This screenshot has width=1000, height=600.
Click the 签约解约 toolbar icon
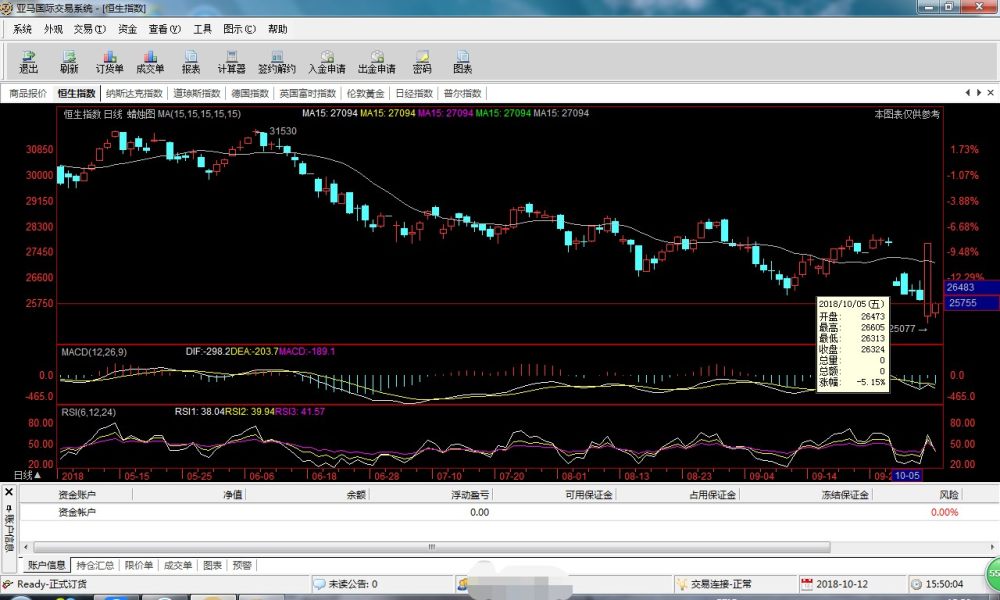tap(277, 62)
